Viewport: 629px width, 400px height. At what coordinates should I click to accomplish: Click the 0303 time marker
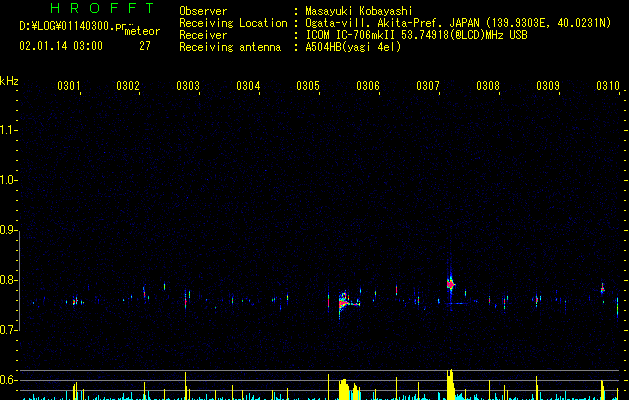188,86
